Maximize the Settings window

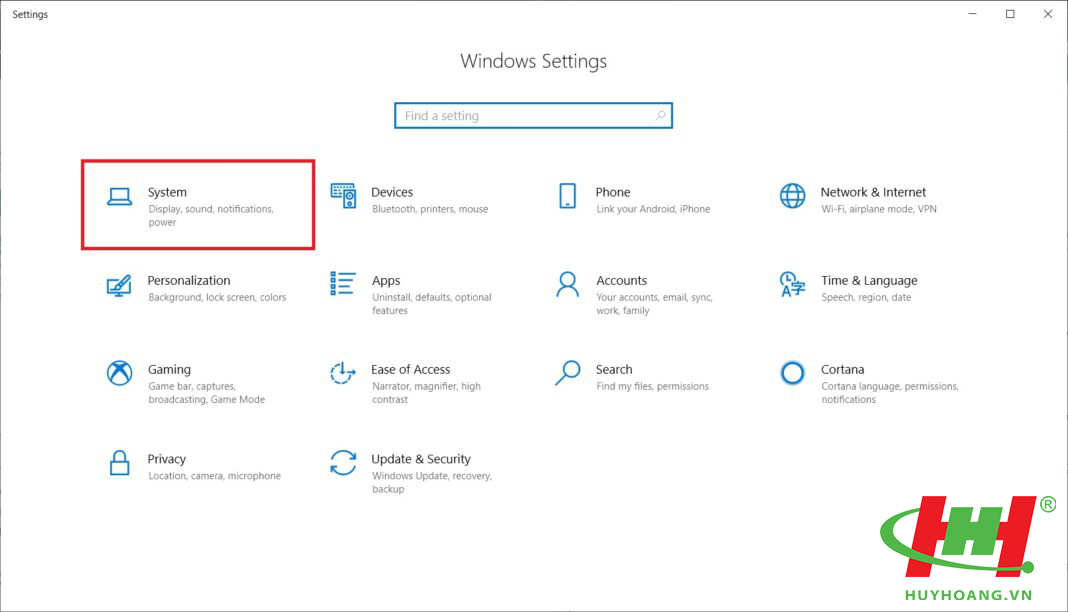[1010, 14]
